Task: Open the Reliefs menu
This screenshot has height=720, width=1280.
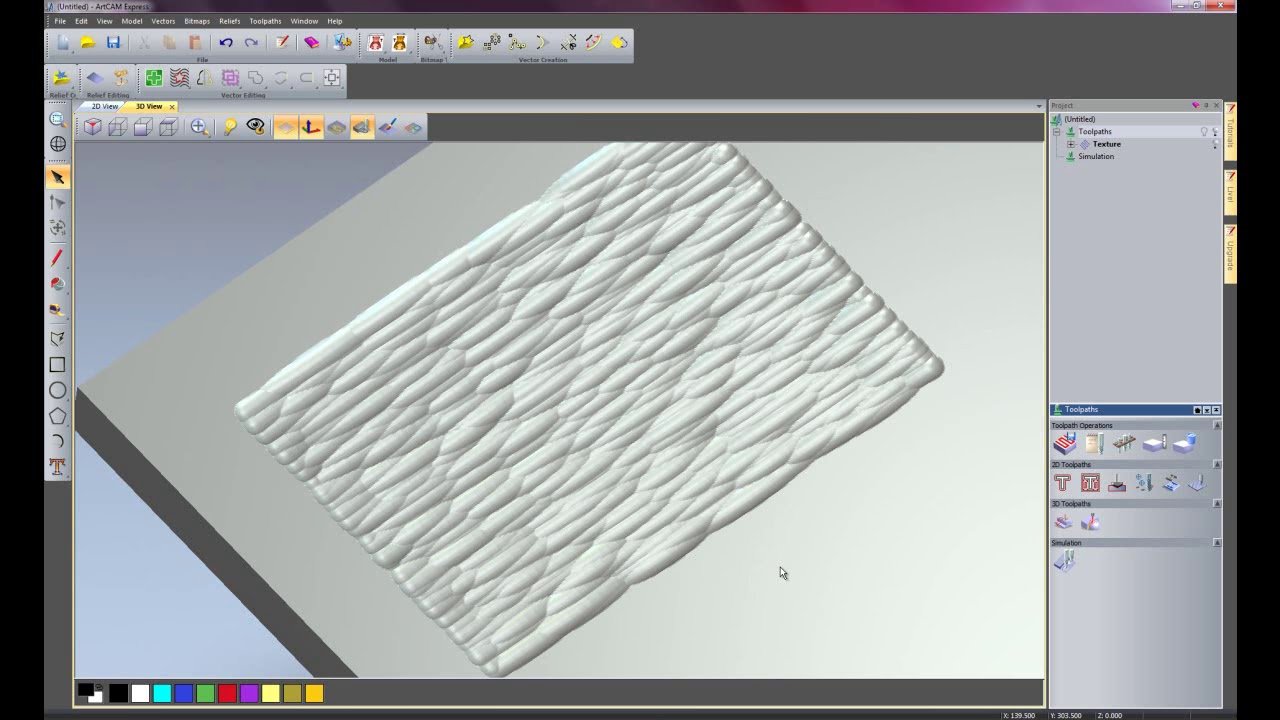Action: [x=229, y=21]
